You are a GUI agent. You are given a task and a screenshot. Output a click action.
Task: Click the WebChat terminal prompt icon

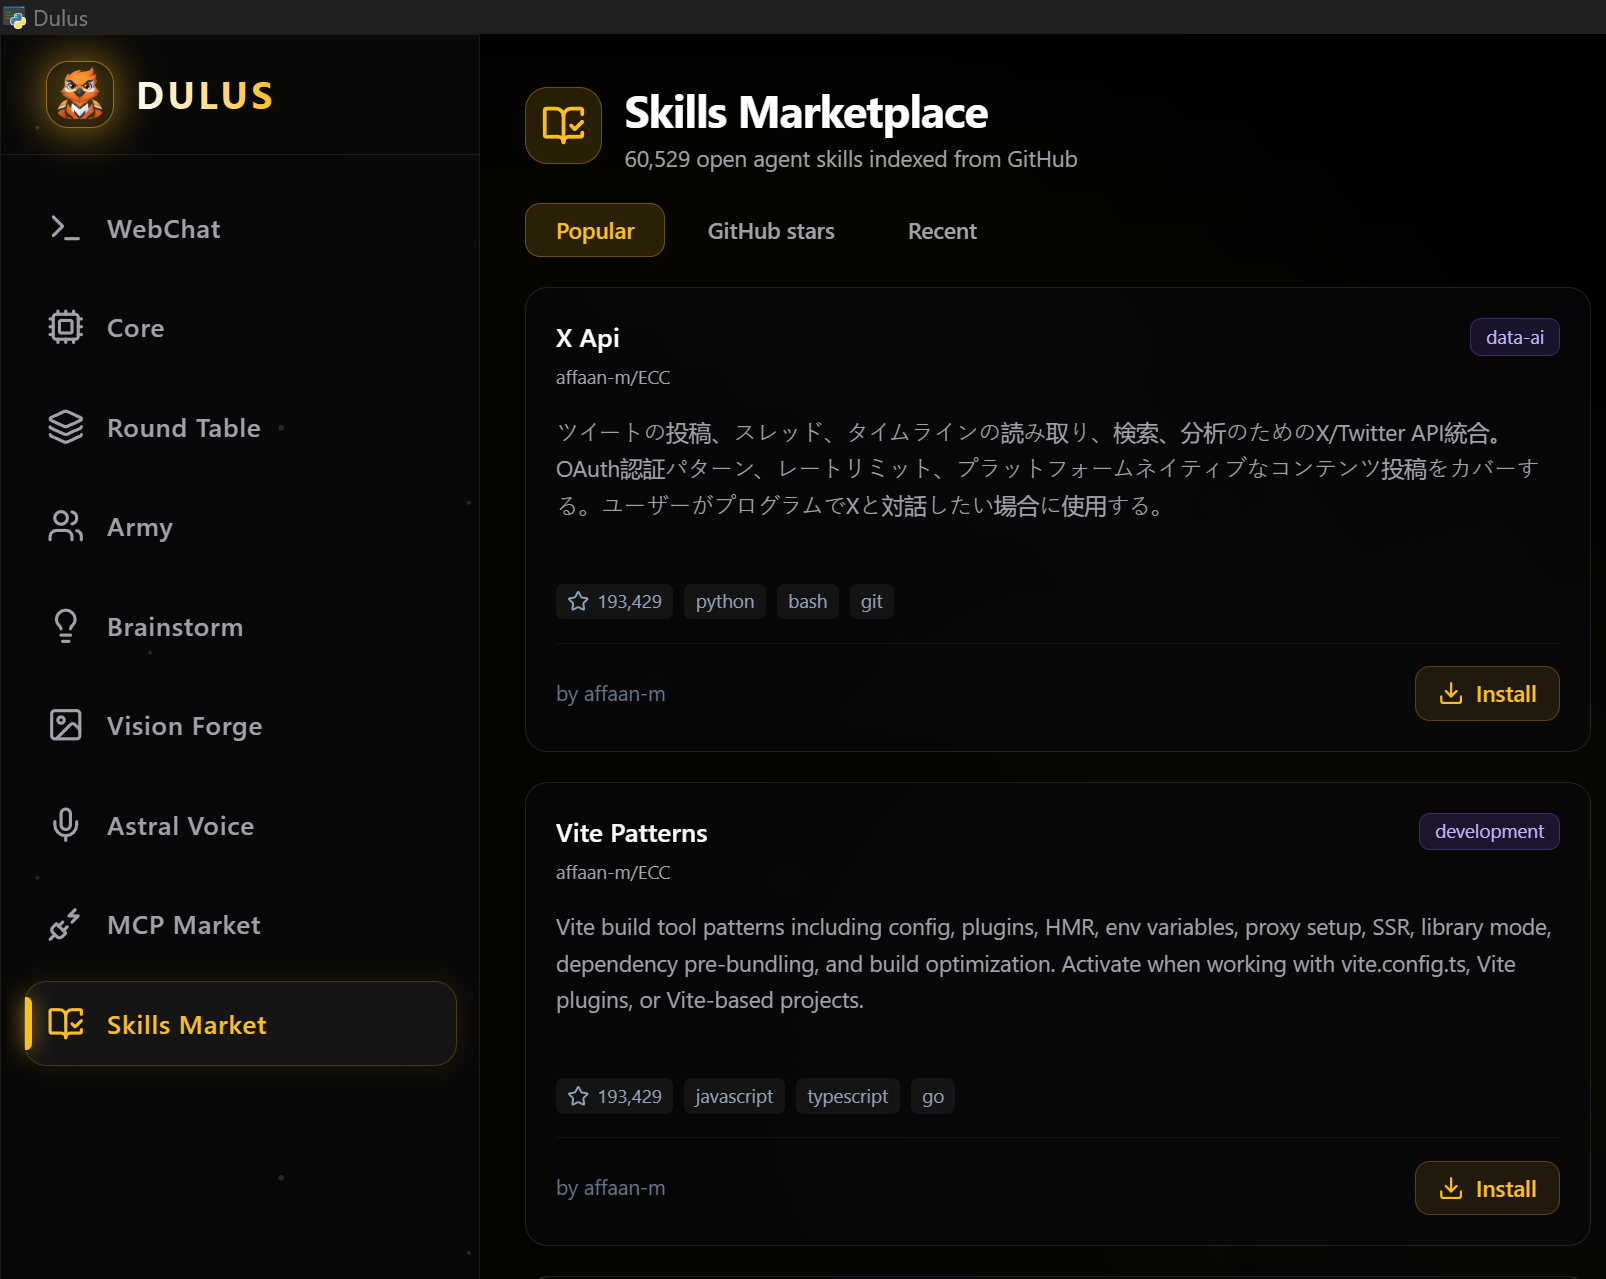click(65, 229)
